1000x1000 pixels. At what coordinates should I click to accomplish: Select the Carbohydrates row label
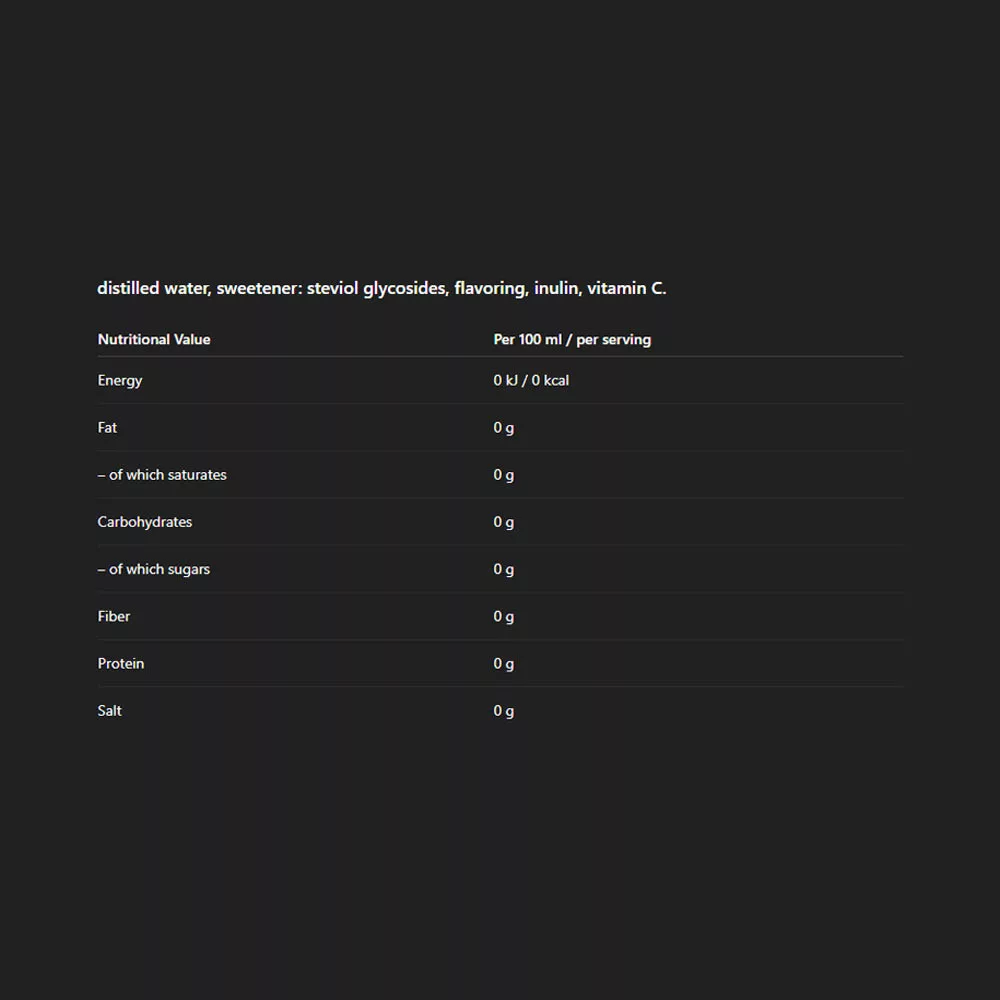pyautogui.click(x=145, y=522)
